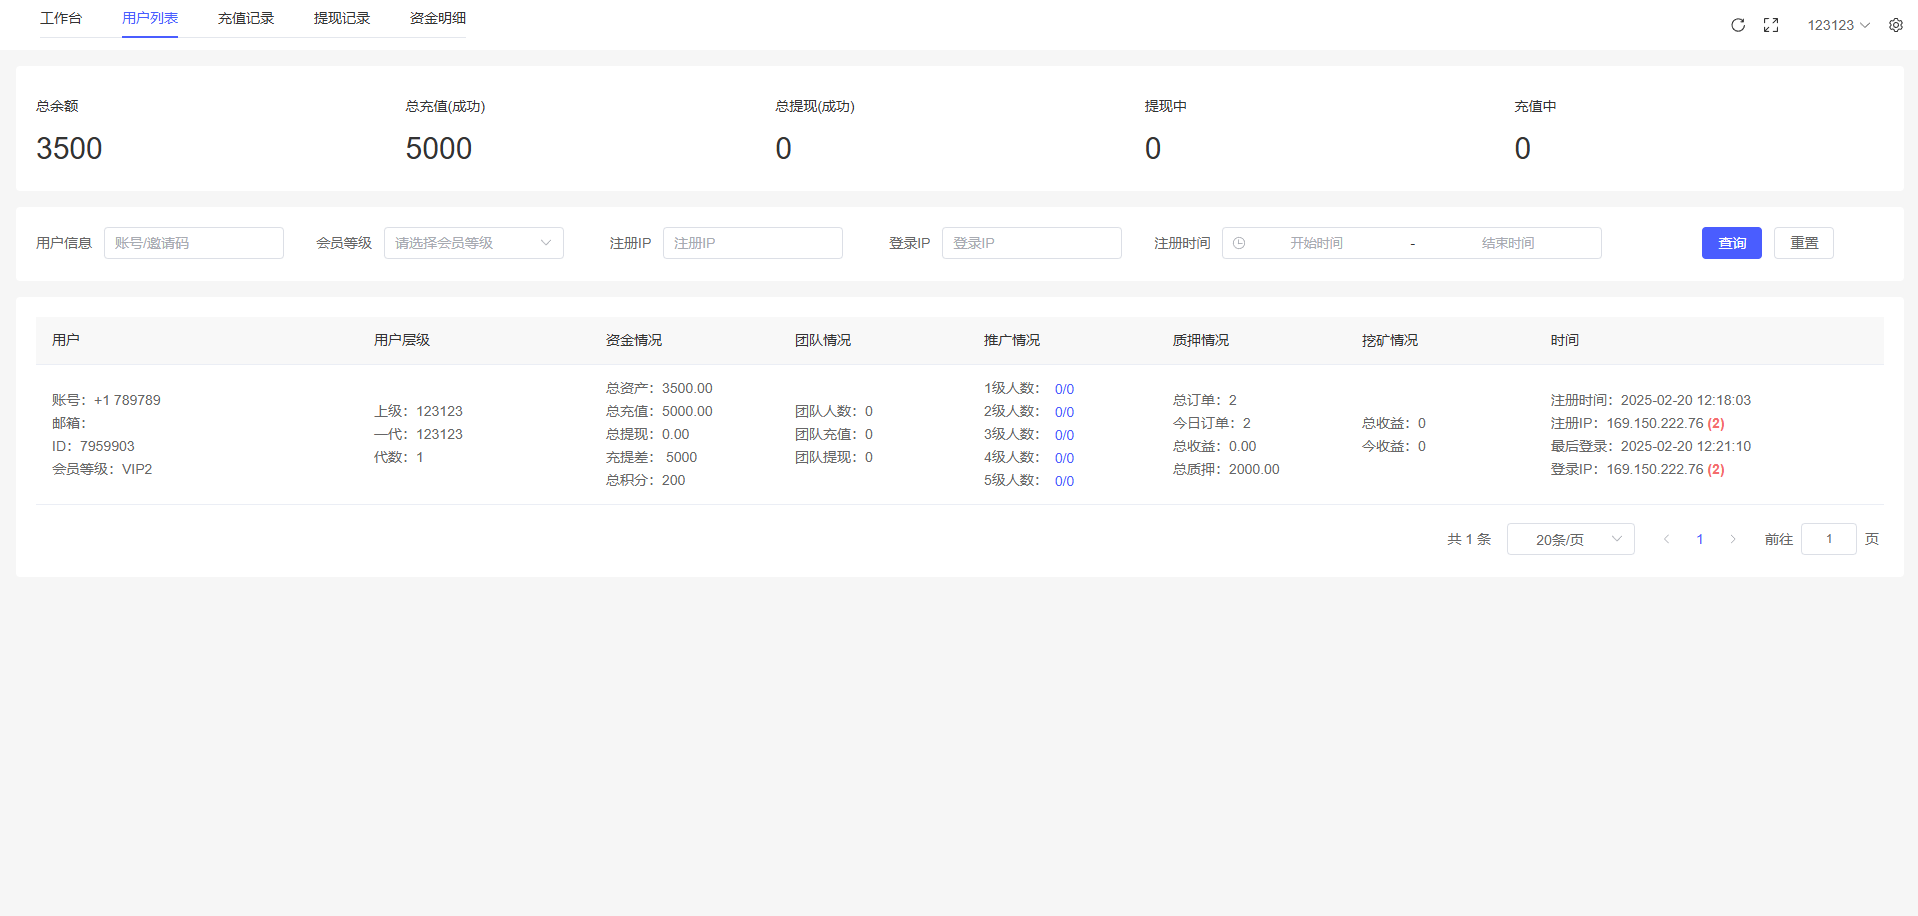Go to next page arrow
The image size is (1918, 916).
tap(1733, 539)
